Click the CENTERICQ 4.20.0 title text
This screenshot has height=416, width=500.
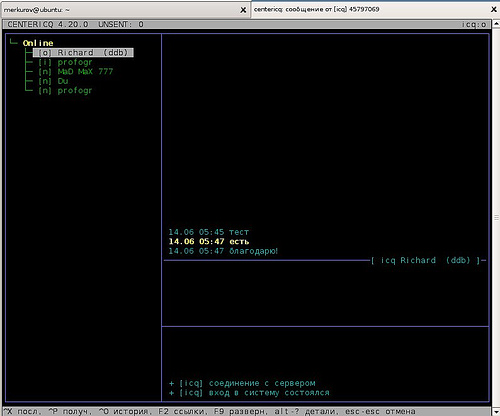tap(48, 24)
